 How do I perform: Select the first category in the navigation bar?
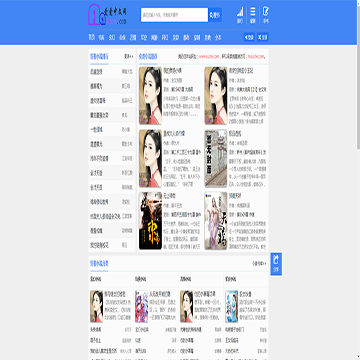pyautogui.click(x=92, y=37)
